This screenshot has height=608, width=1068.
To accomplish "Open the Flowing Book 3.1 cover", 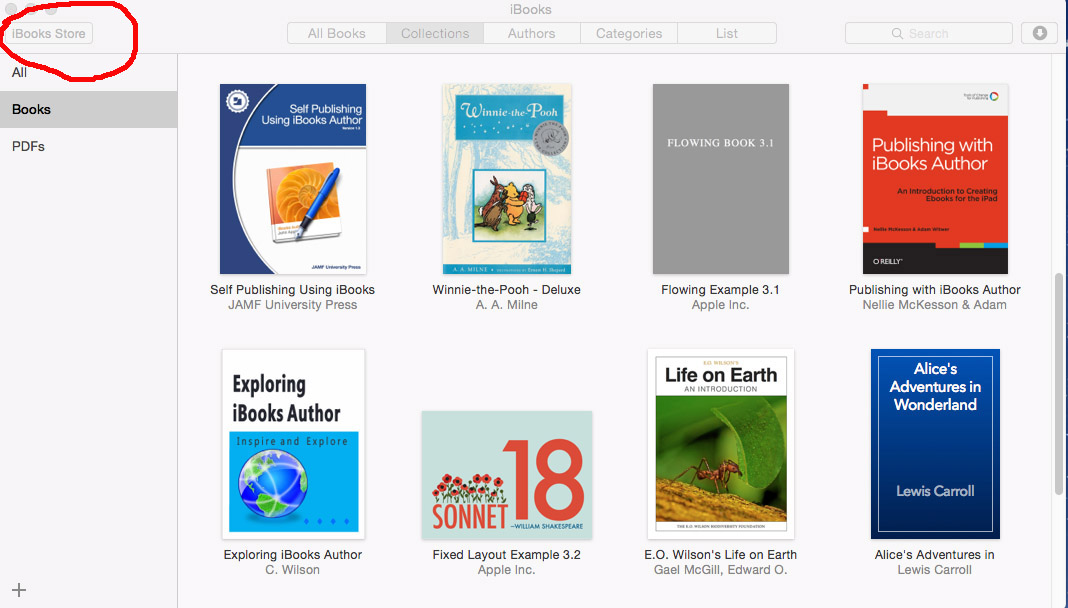I will click(x=721, y=179).
